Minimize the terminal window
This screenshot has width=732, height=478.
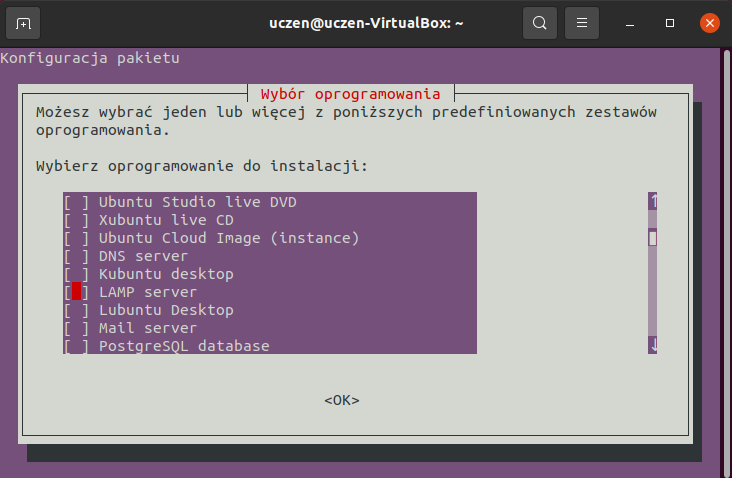630,23
